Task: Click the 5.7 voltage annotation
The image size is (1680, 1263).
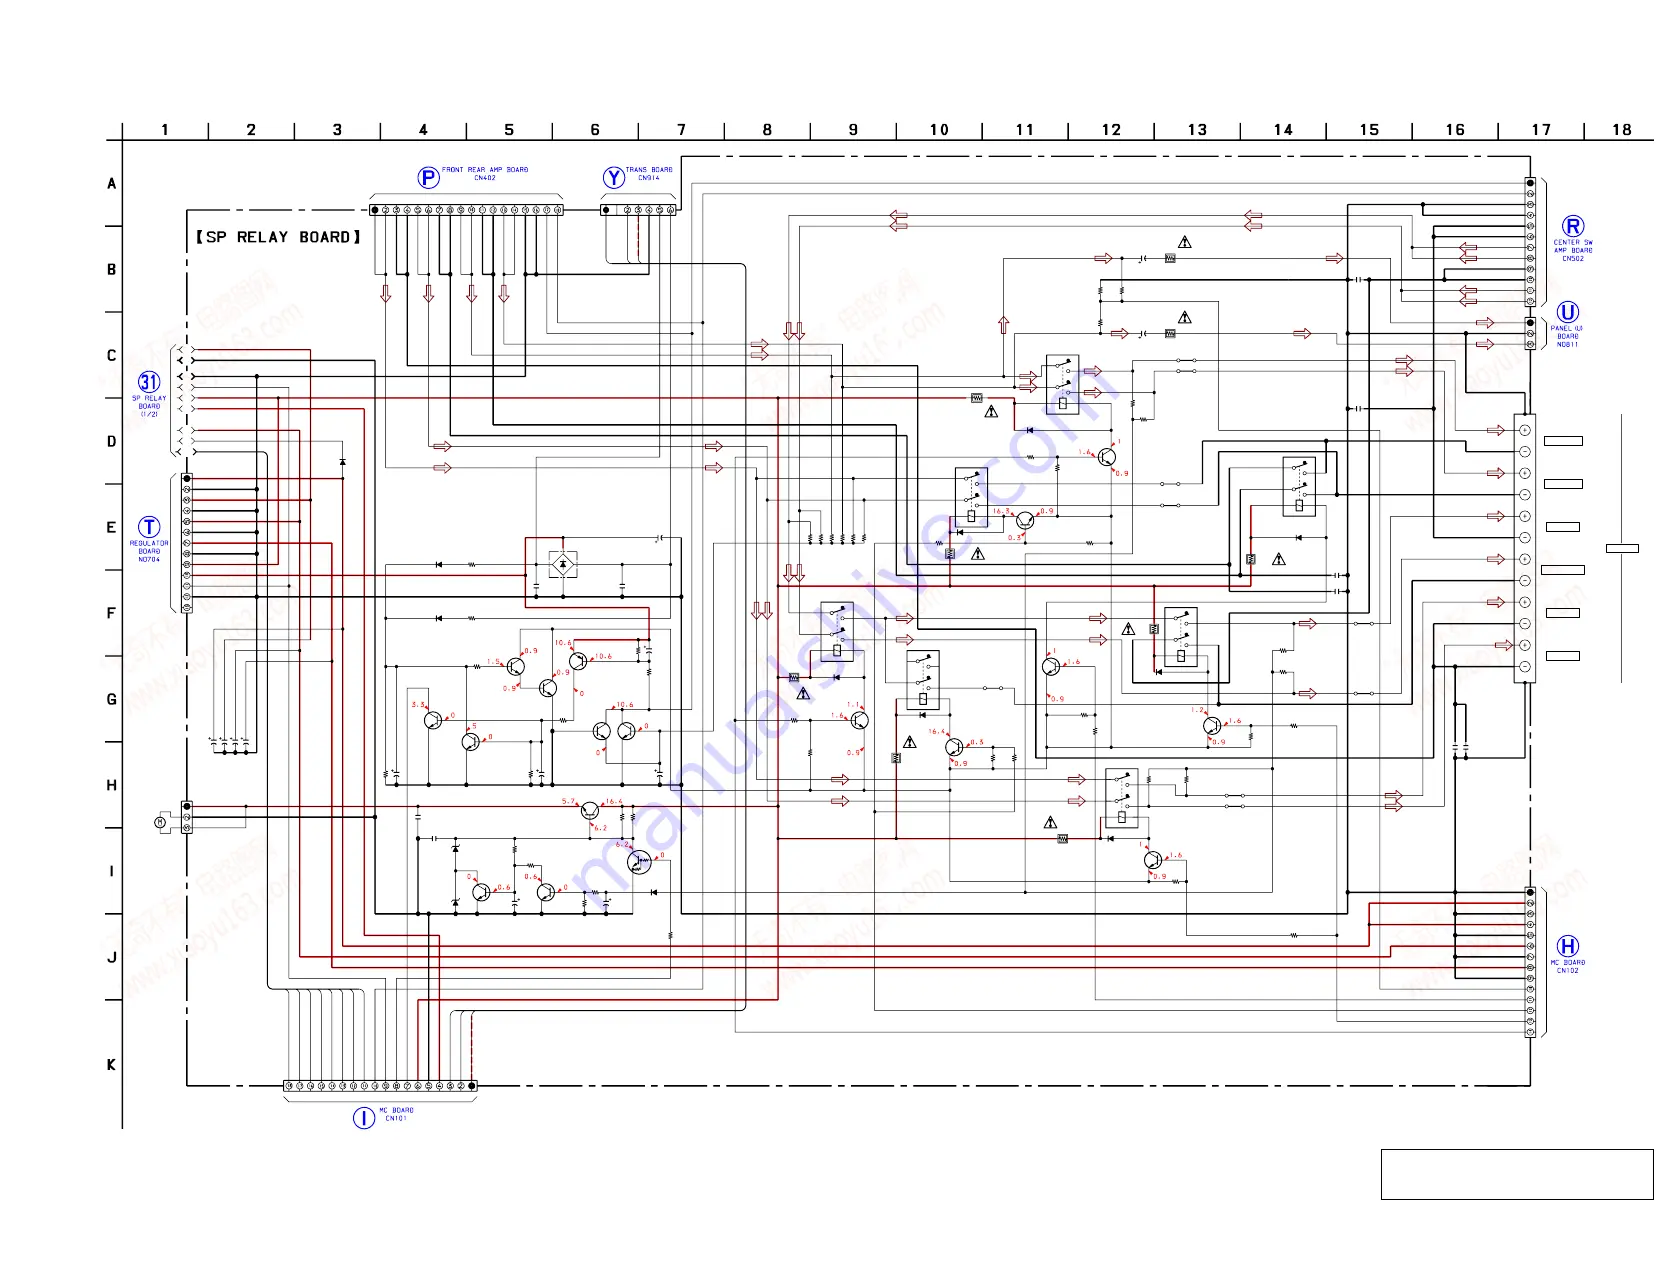Action: click(x=568, y=801)
